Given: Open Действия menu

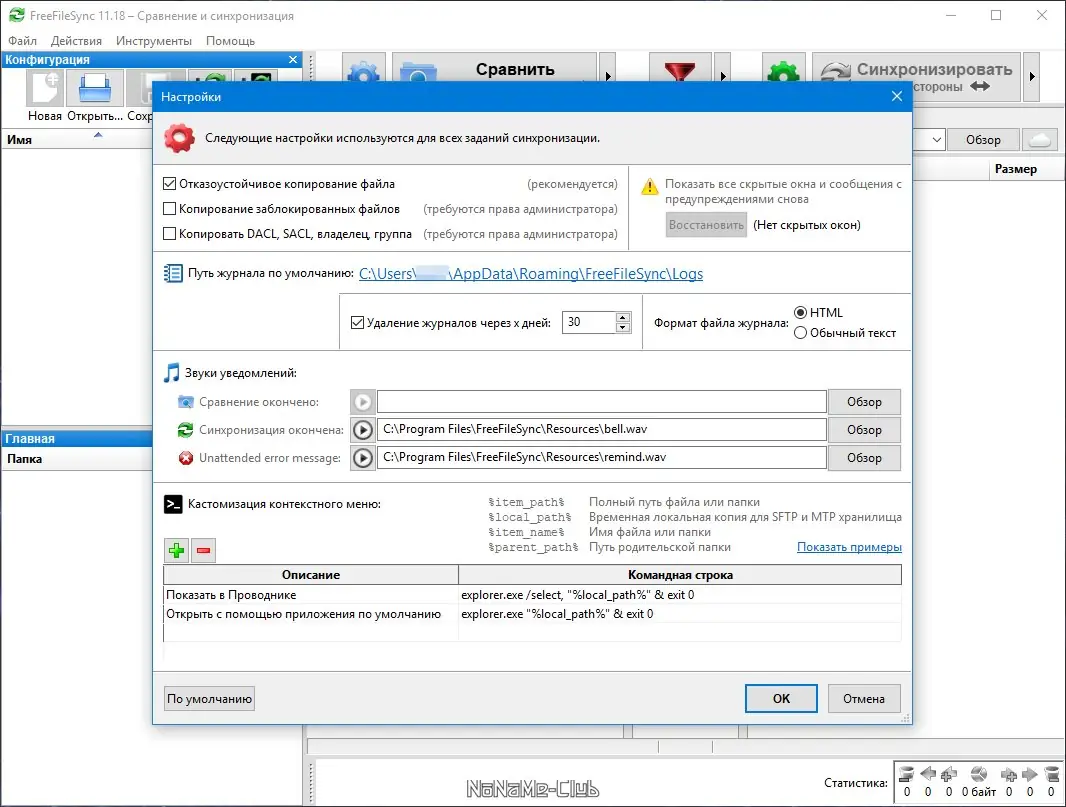Looking at the screenshot, I should 76,41.
